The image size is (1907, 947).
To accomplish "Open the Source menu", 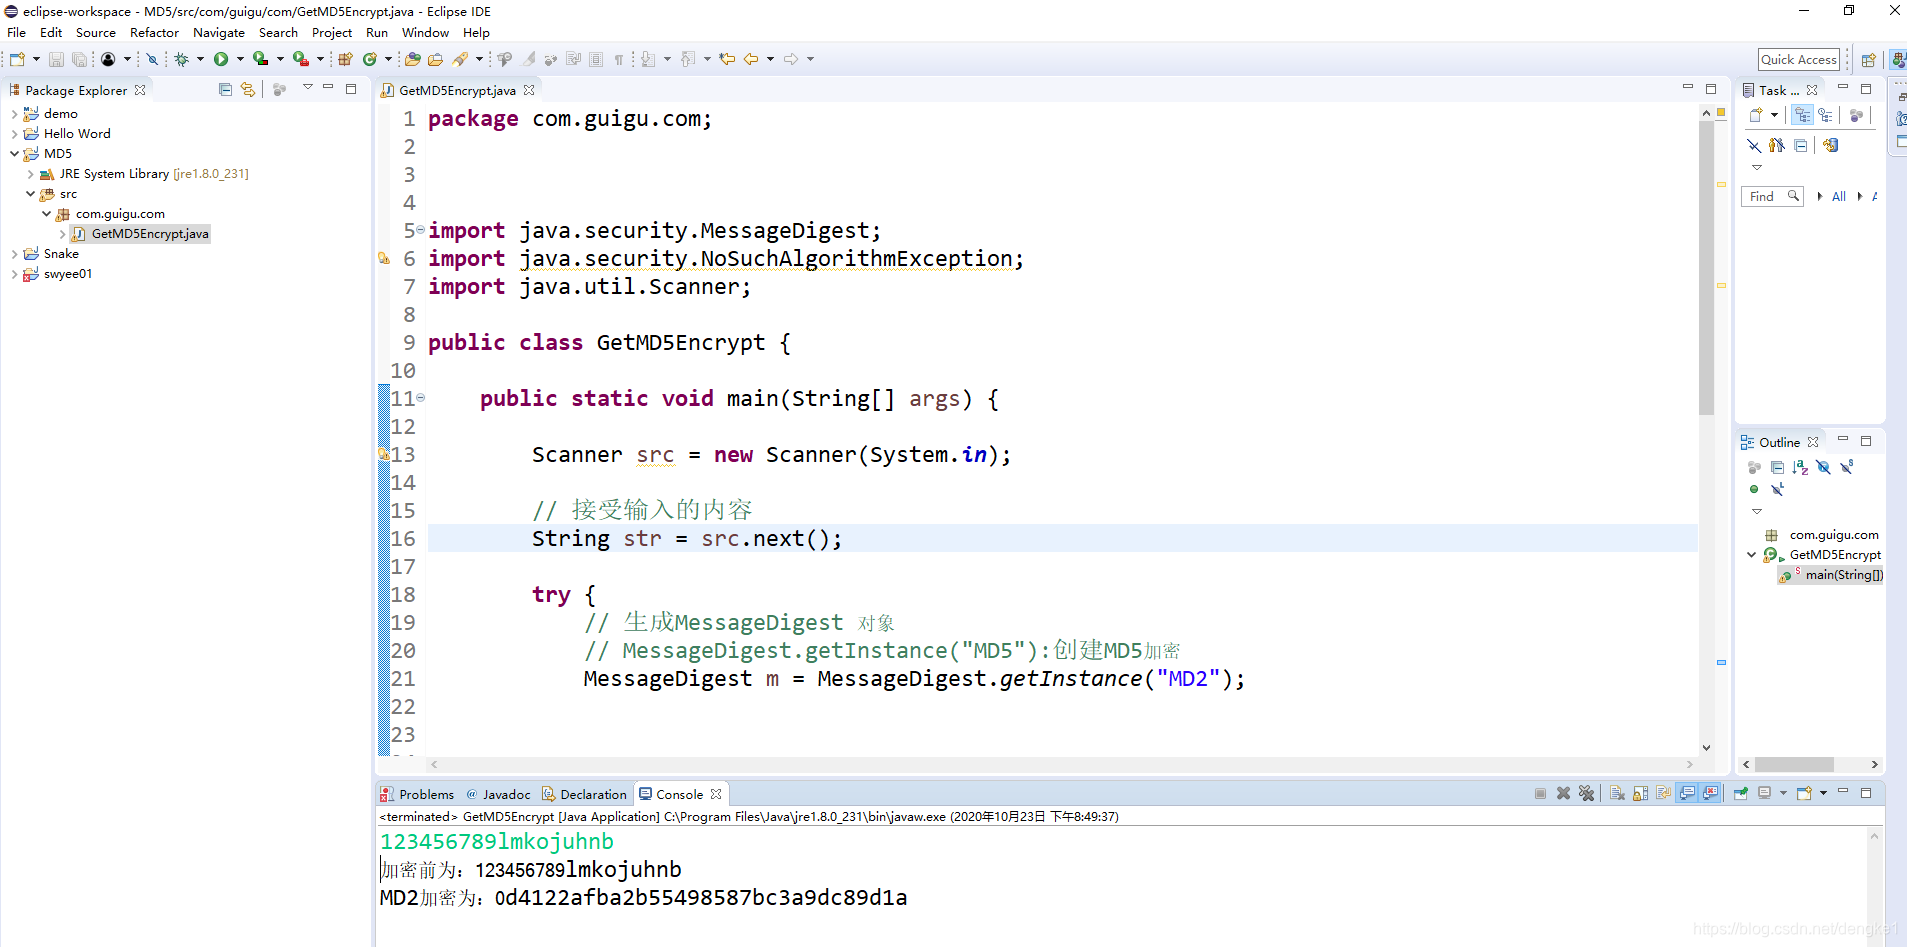I will (x=96, y=33).
